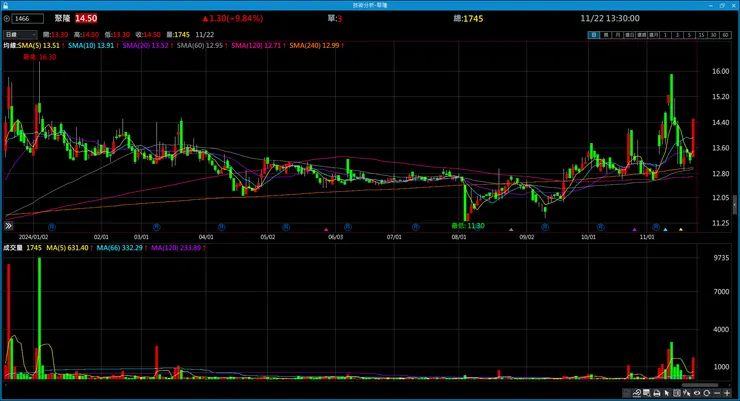Viewport: 740px width, 401px height.
Task: Choose the 15-minute timeframe button
Action: click(701, 35)
